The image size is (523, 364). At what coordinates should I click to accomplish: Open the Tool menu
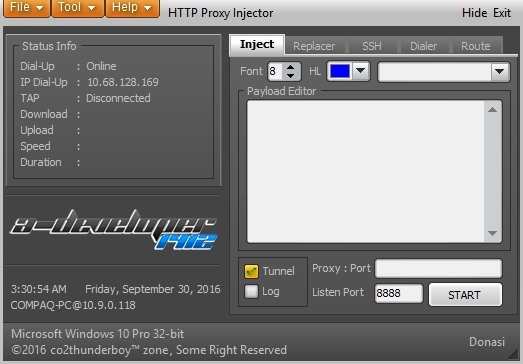[x=77, y=7]
